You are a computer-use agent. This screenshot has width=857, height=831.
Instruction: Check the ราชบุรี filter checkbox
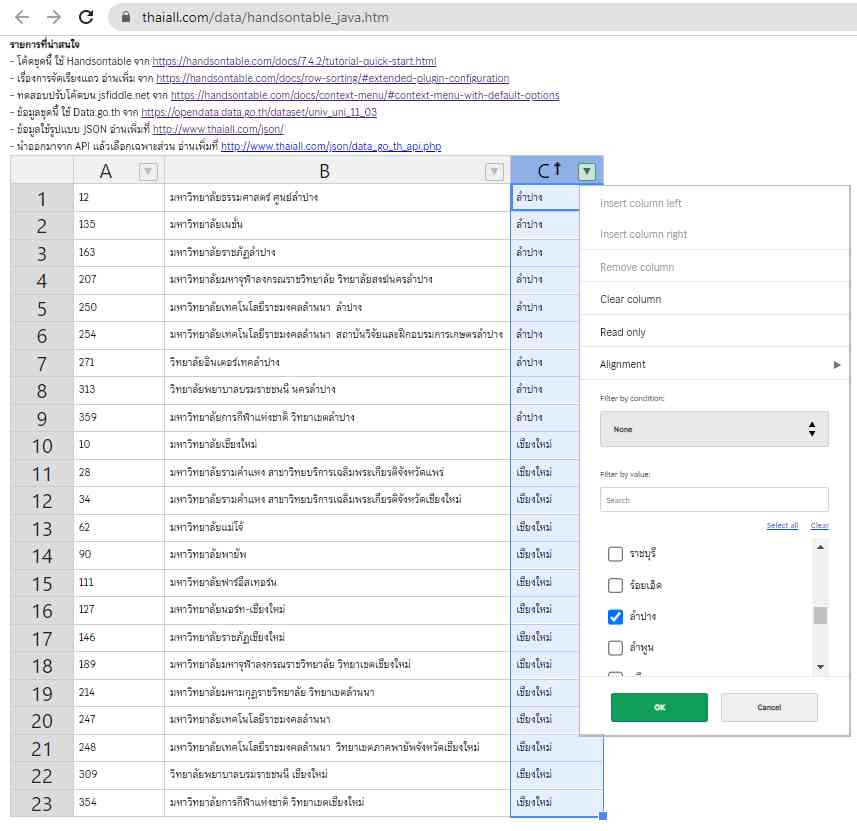pos(616,553)
